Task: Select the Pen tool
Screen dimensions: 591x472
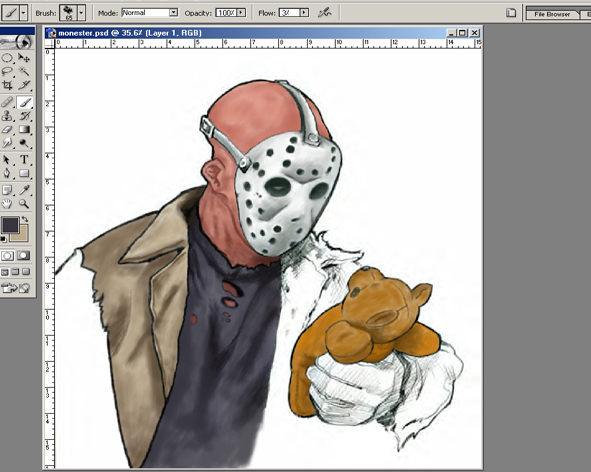Action: point(8,173)
